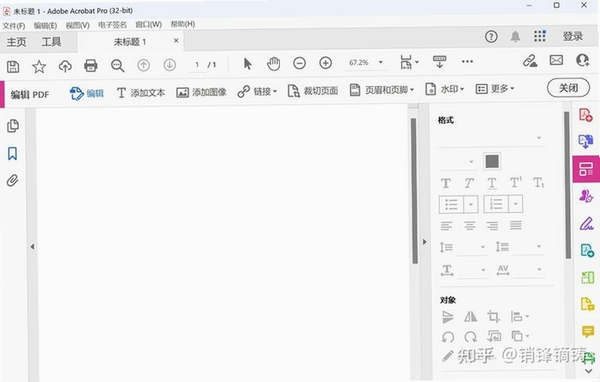Open the Find text magnifier
Viewport: 600px width, 382px height.
(x=117, y=66)
